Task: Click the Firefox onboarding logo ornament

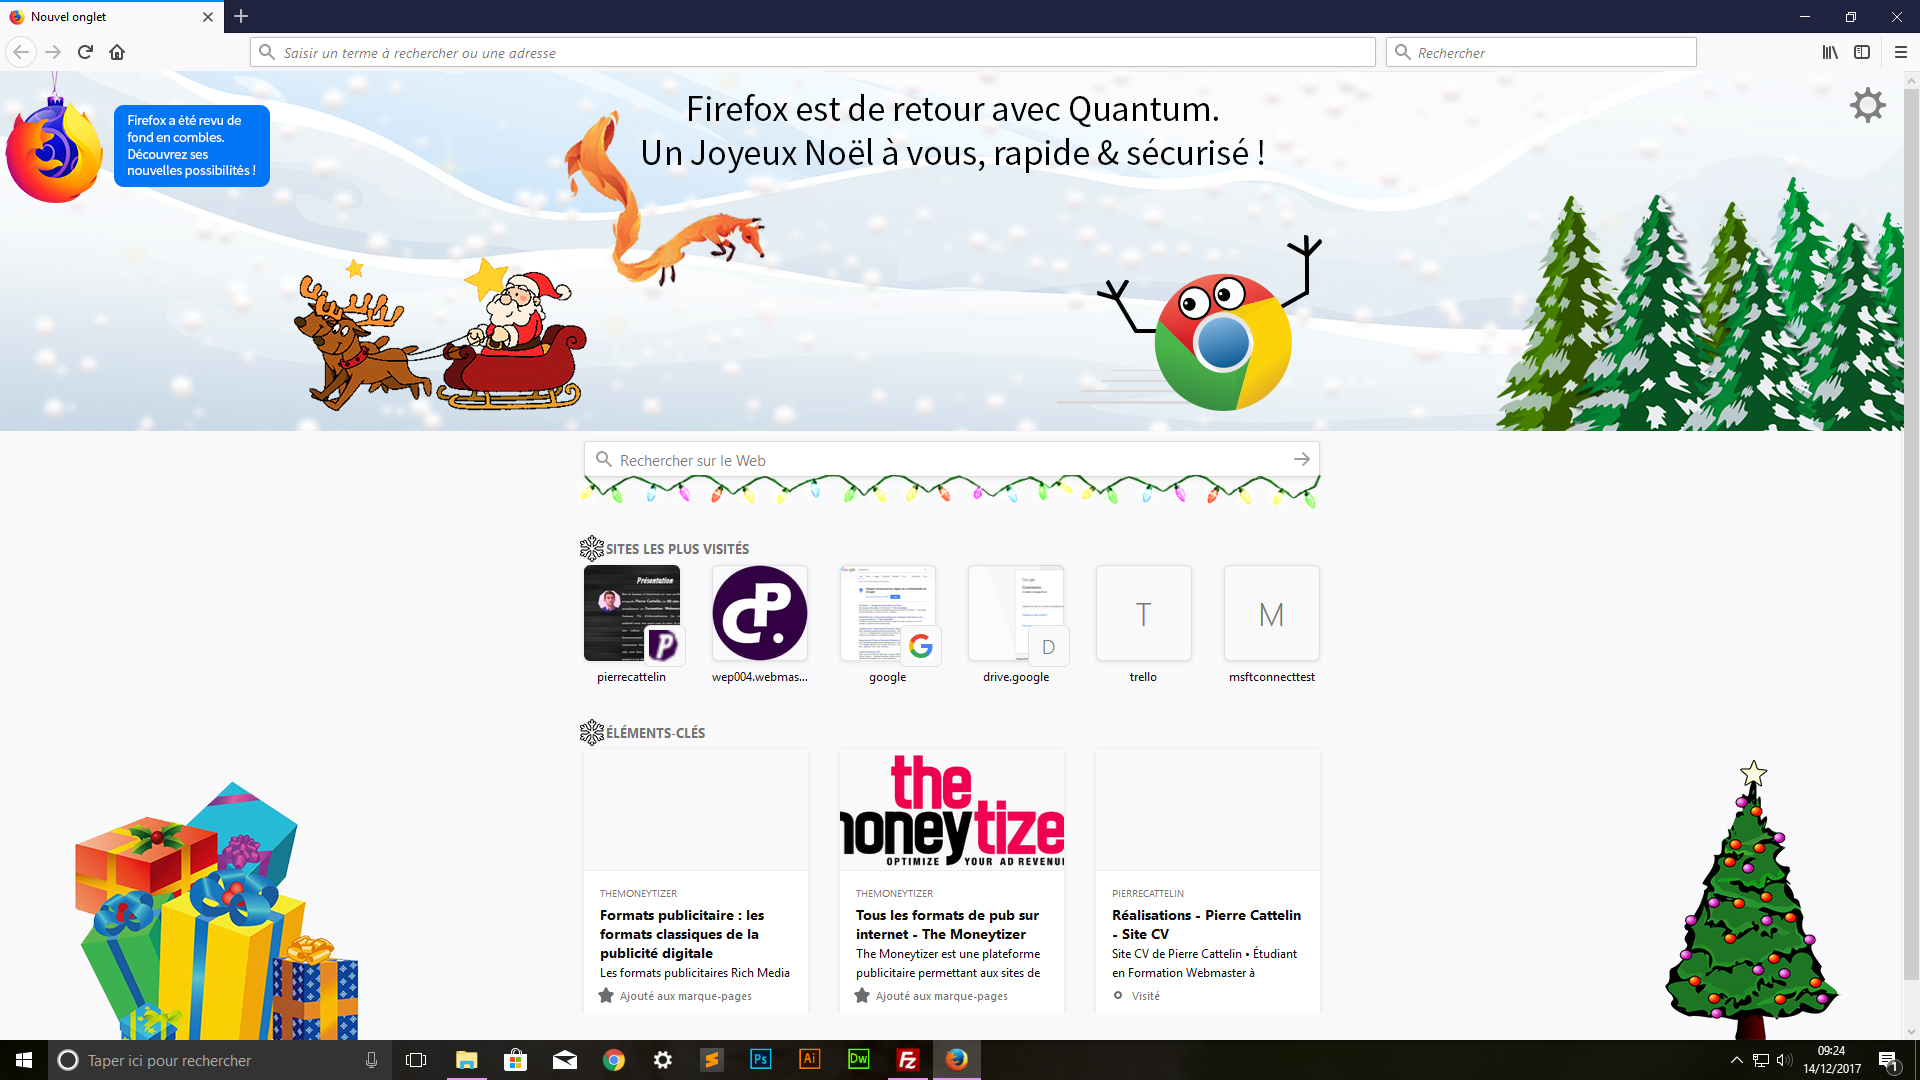Action: coord(55,150)
